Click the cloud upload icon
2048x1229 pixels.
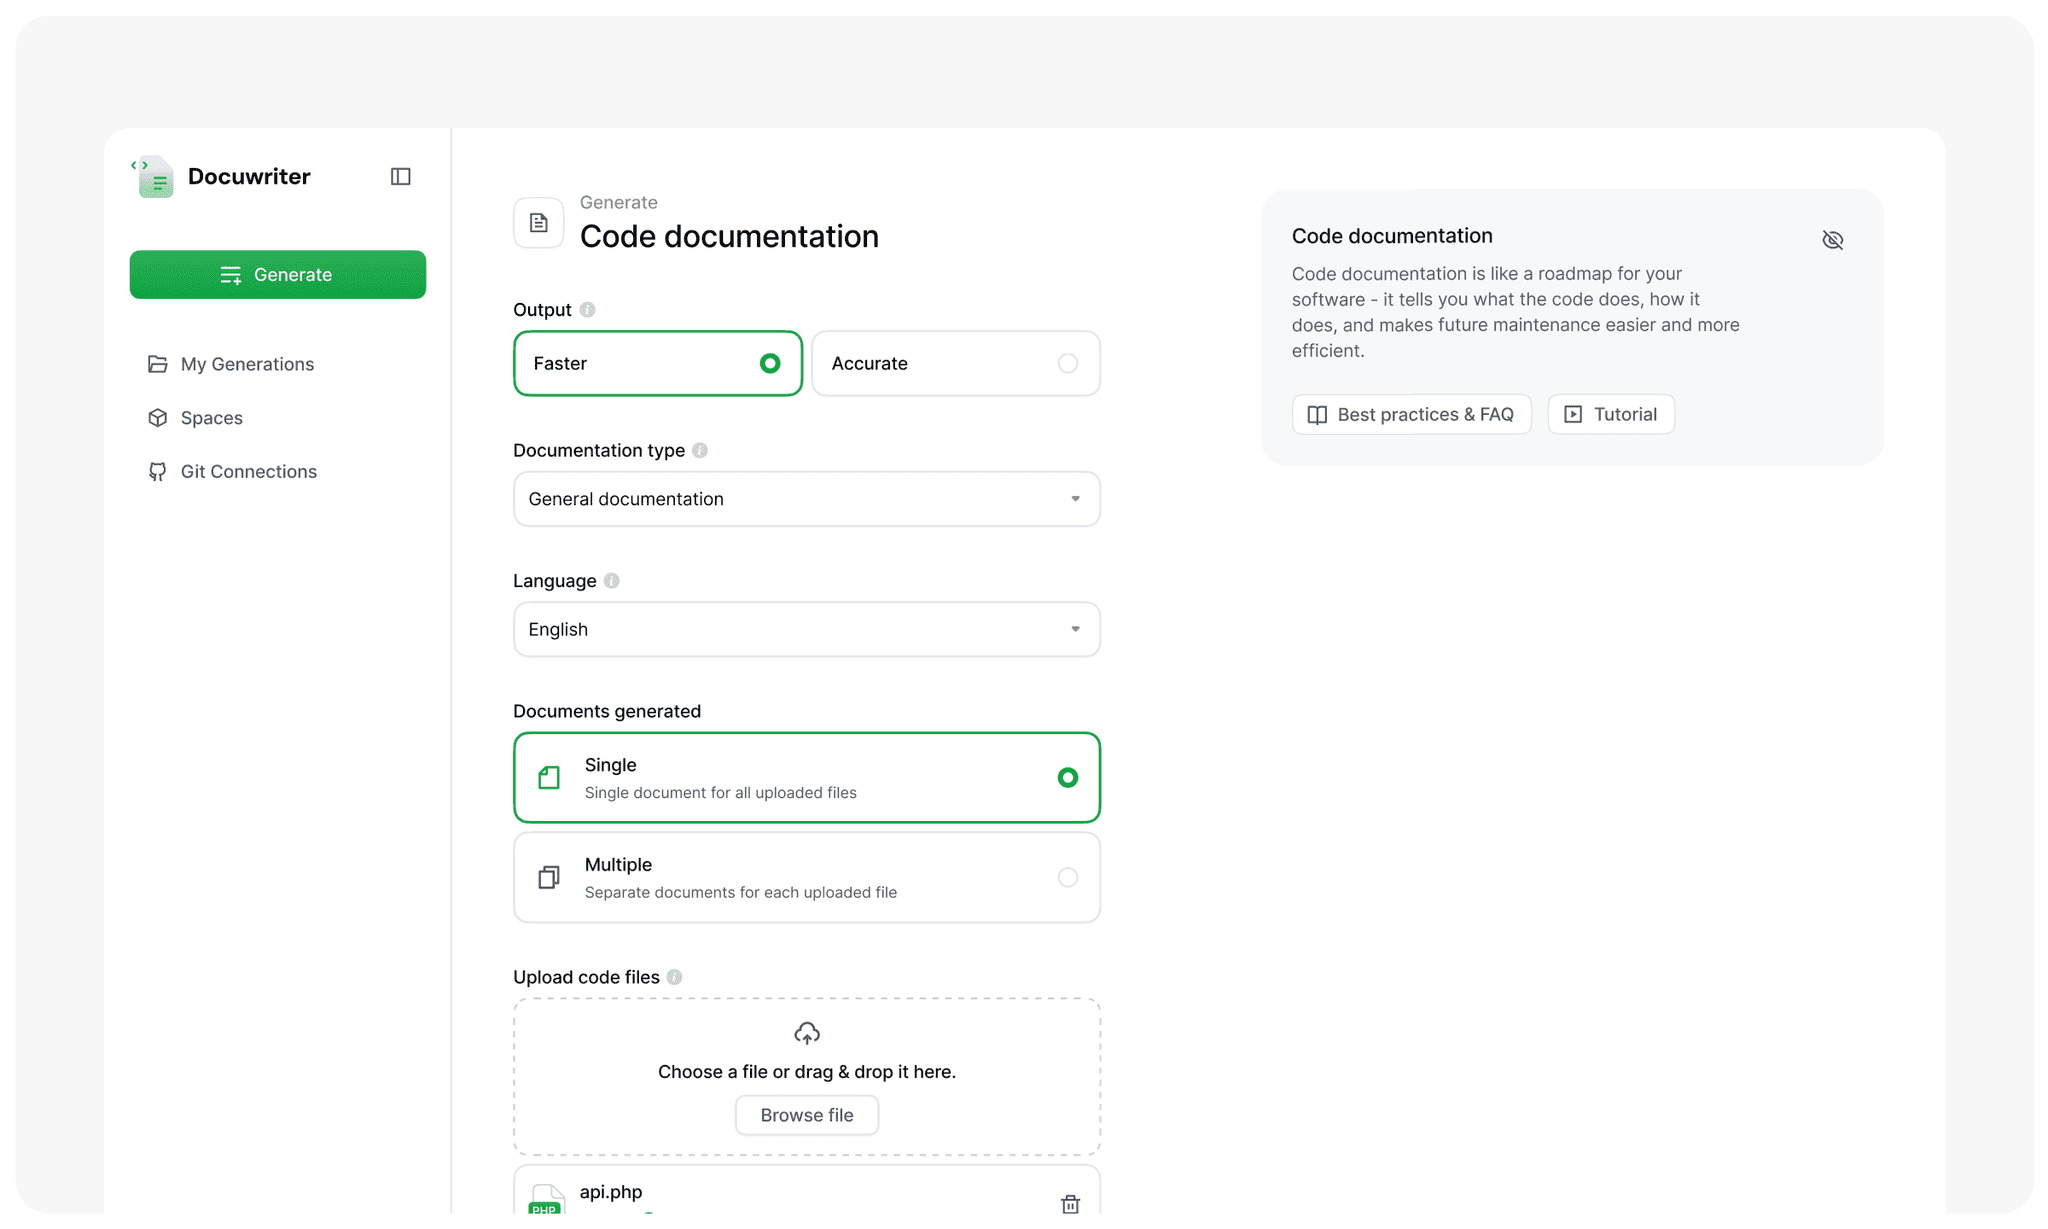(x=807, y=1033)
